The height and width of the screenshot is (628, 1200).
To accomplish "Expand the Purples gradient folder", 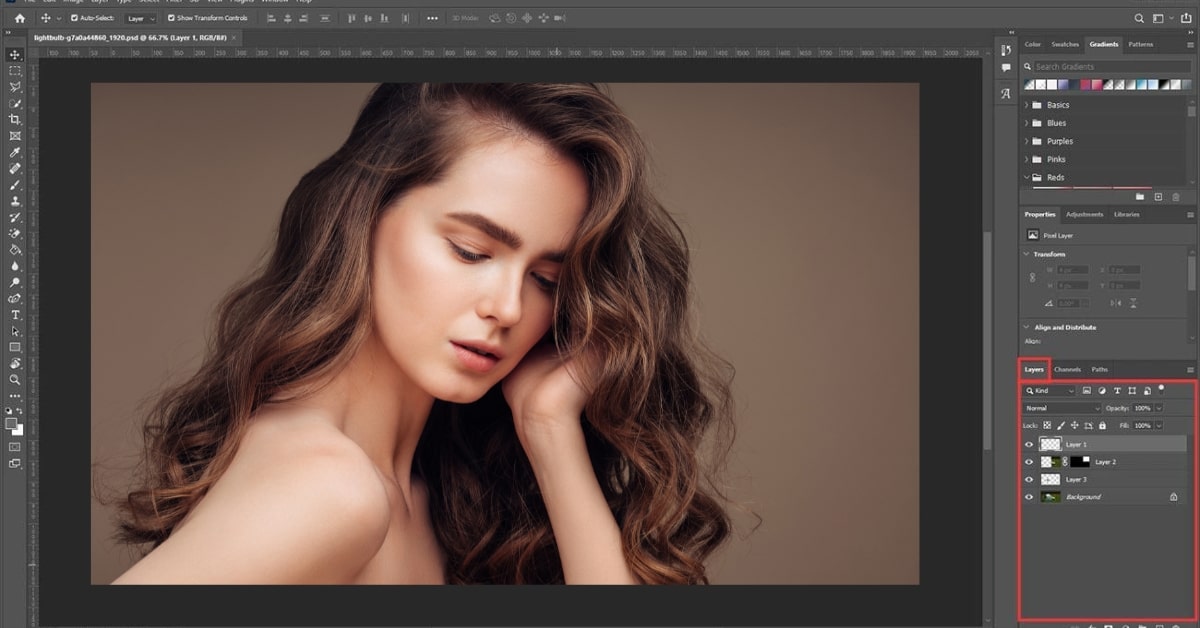I will point(1026,141).
